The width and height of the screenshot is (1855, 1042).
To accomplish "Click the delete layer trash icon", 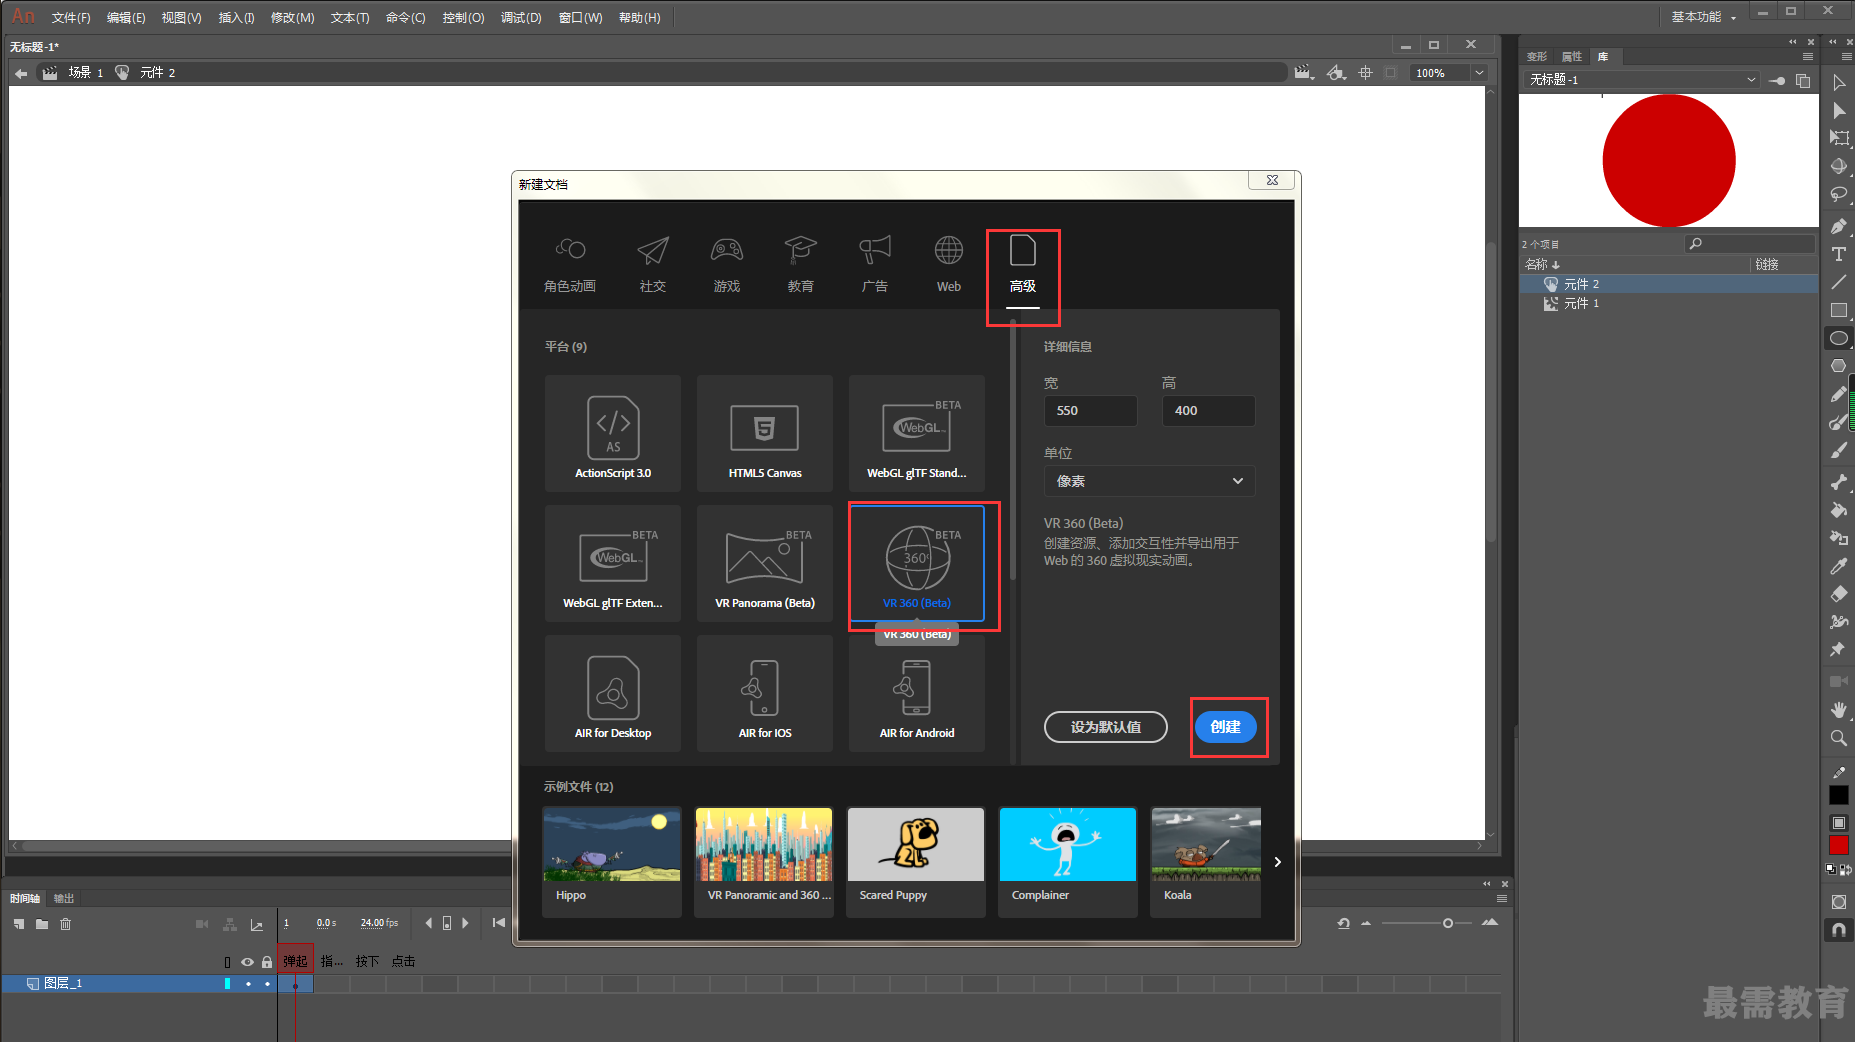I will click(x=66, y=924).
